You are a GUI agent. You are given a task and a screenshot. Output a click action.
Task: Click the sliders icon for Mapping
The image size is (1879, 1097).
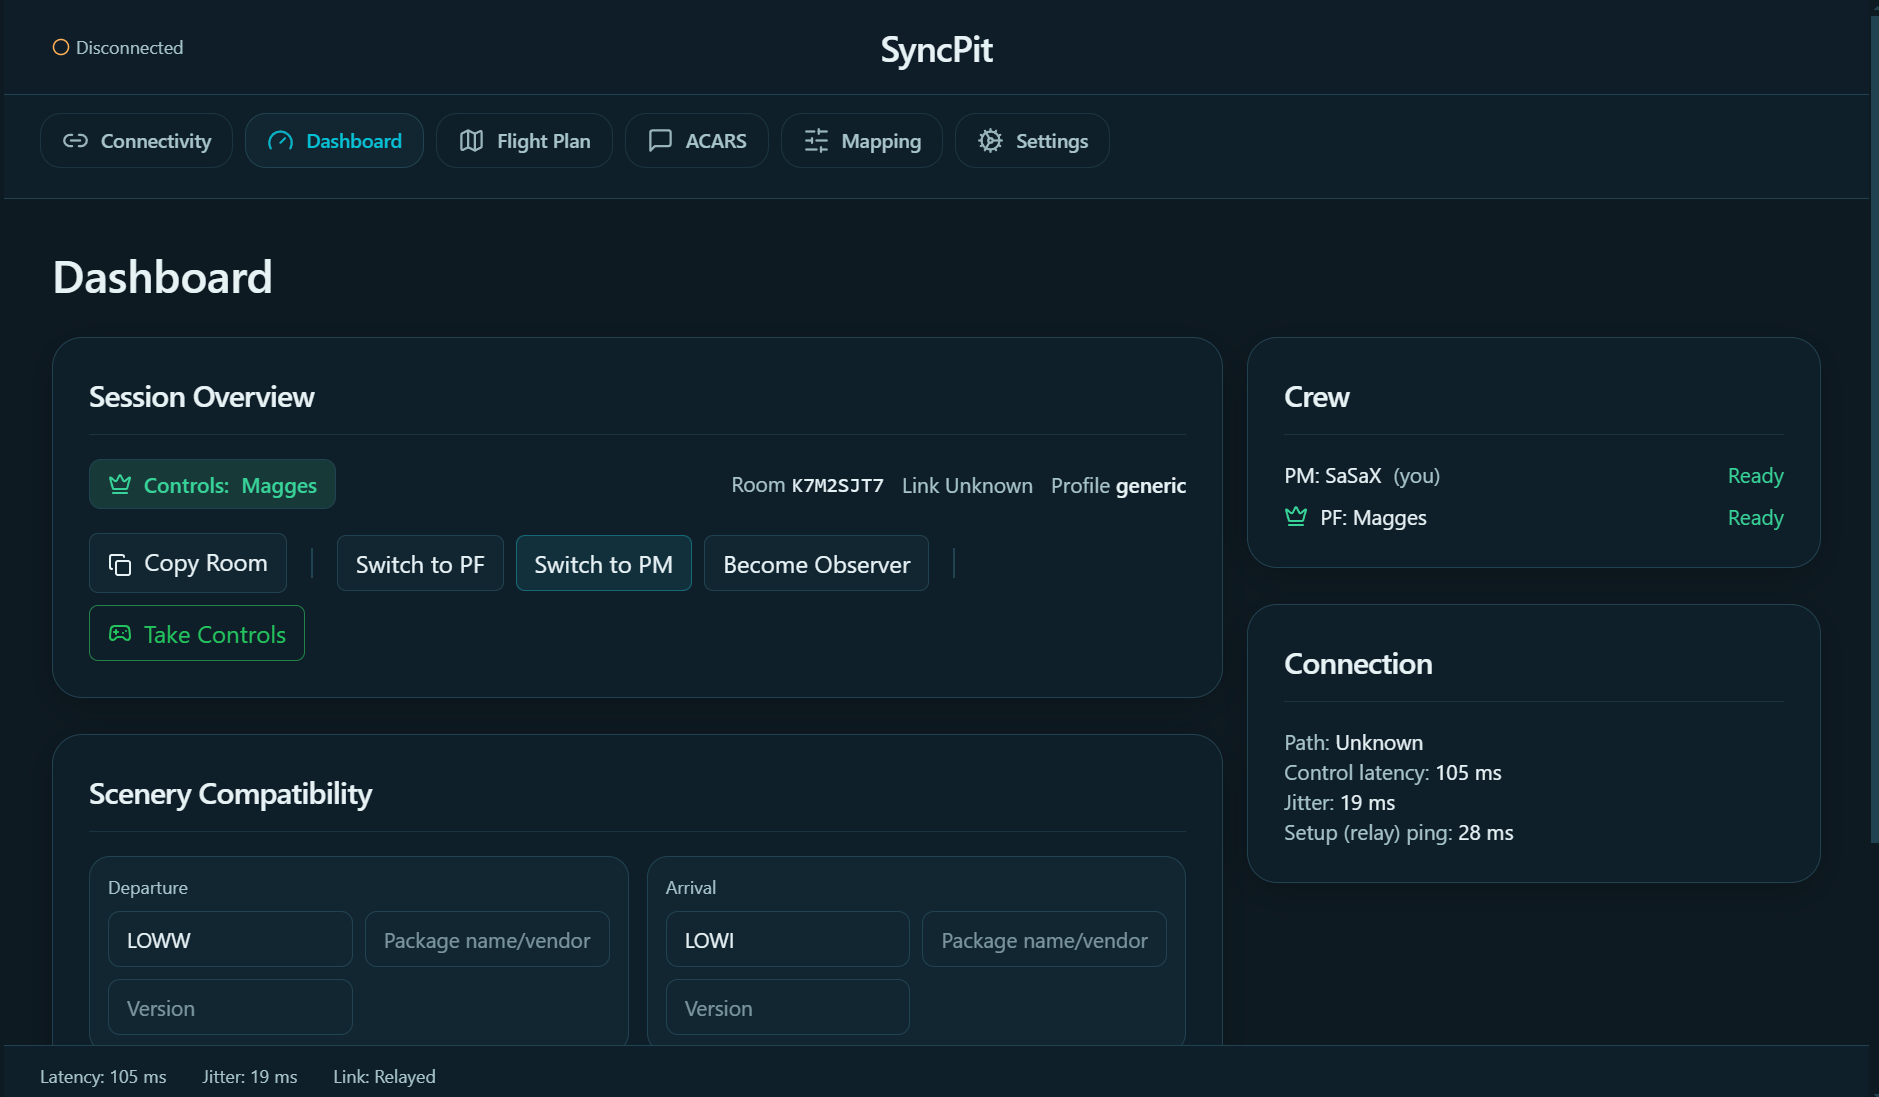(x=816, y=141)
